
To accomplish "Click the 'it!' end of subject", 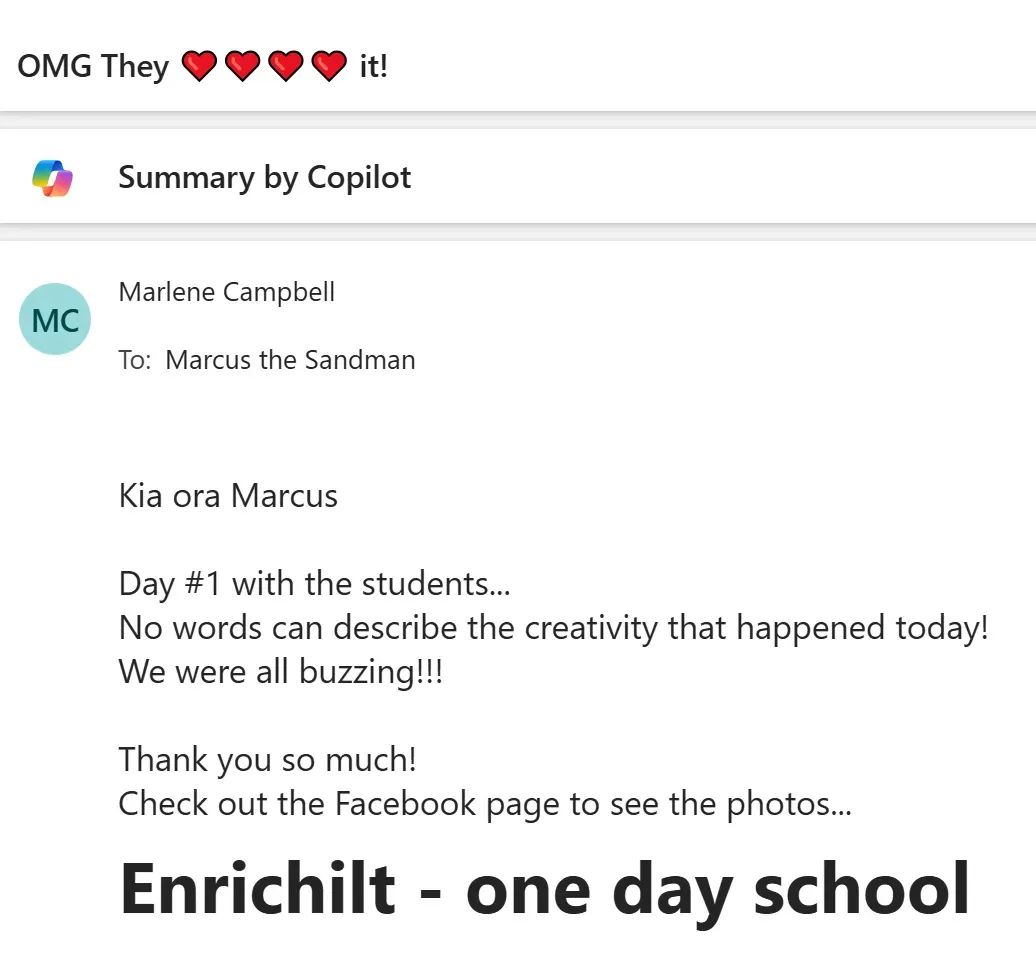I will pos(373,66).
